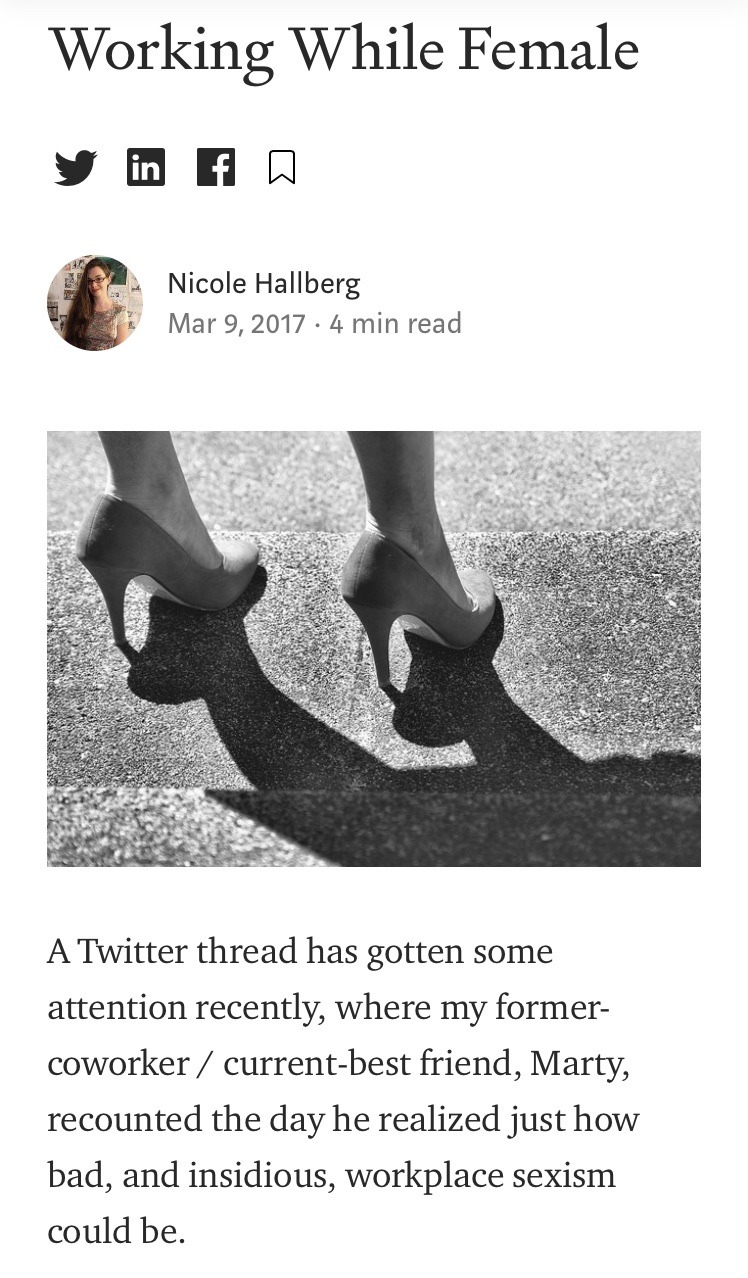The height and width of the screenshot is (1278, 748).
Task: Click the 4 min read label
Action: pyautogui.click(x=395, y=324)
